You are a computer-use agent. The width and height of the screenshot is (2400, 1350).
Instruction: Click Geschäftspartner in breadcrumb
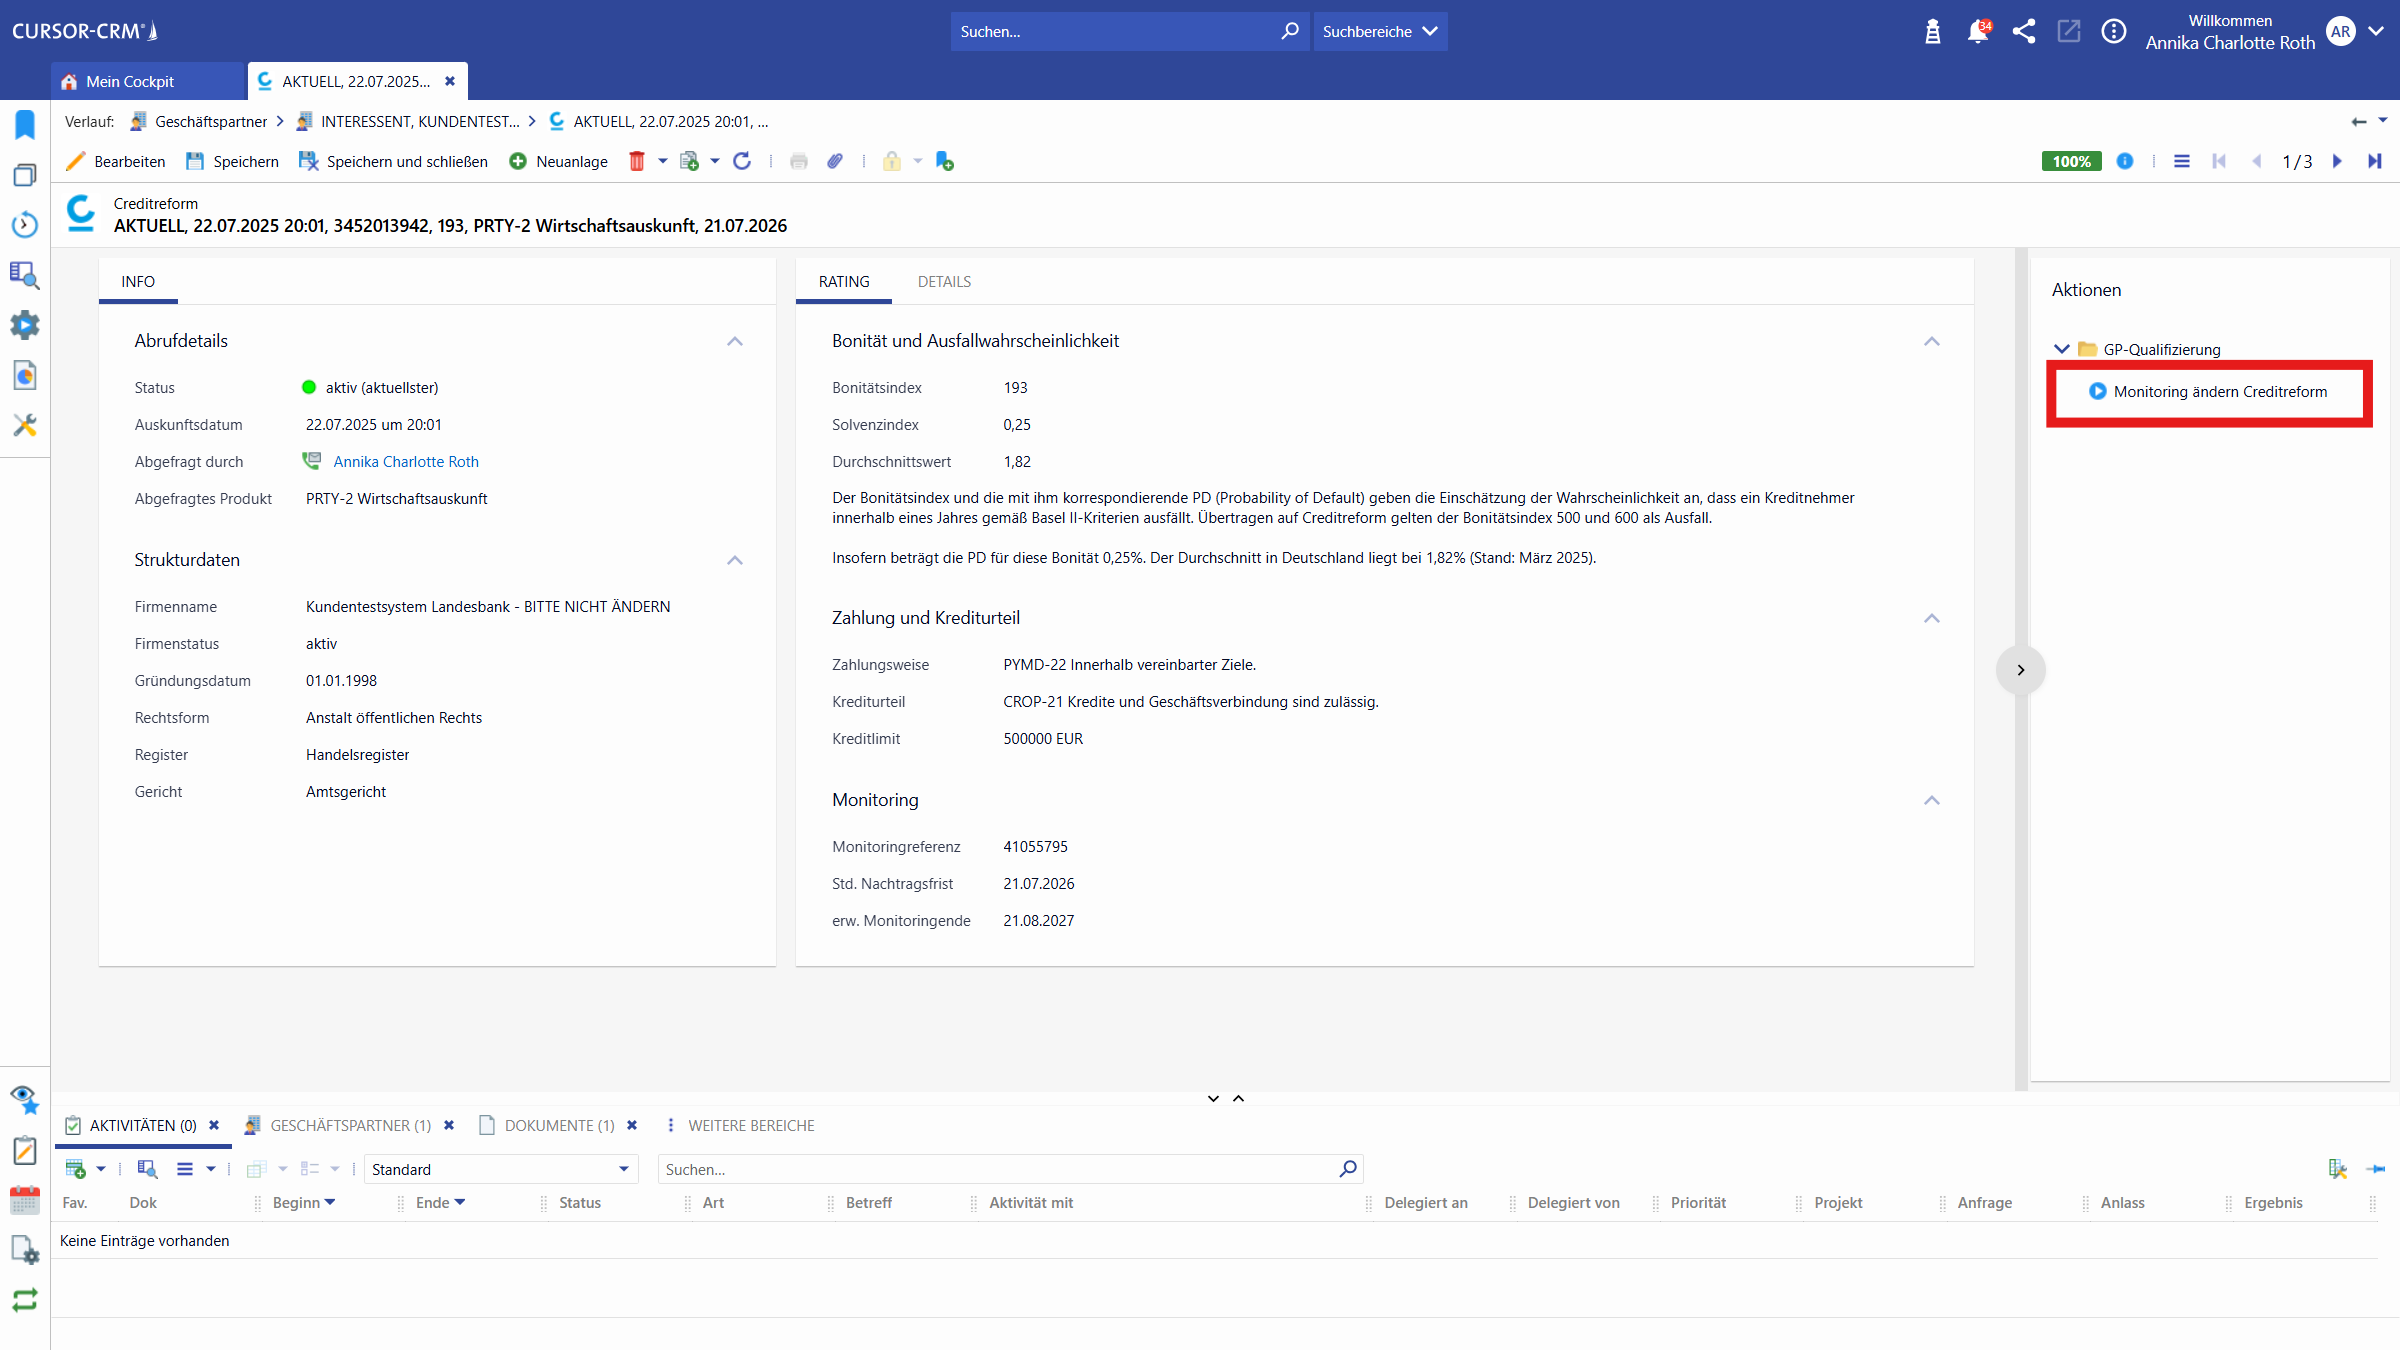[211, 121]
